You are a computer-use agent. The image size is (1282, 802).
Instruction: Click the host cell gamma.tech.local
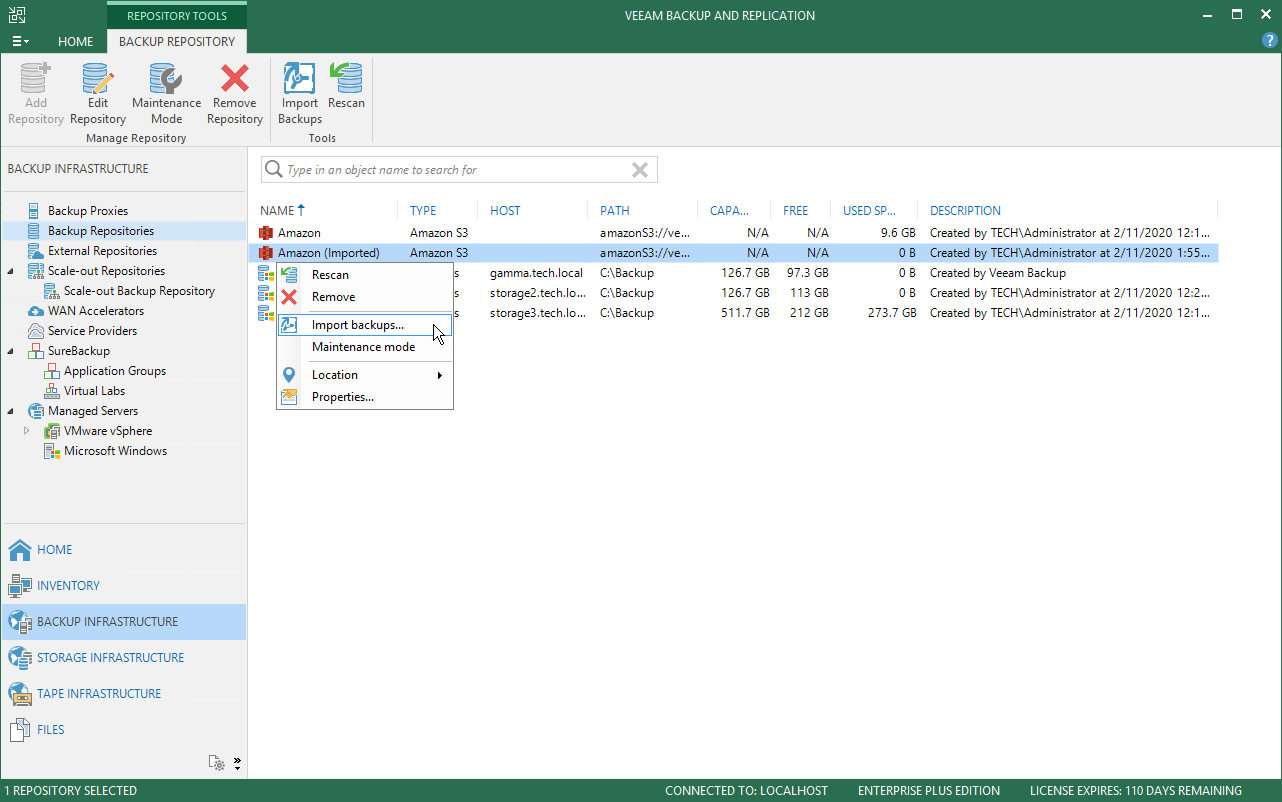click(536, 273)
